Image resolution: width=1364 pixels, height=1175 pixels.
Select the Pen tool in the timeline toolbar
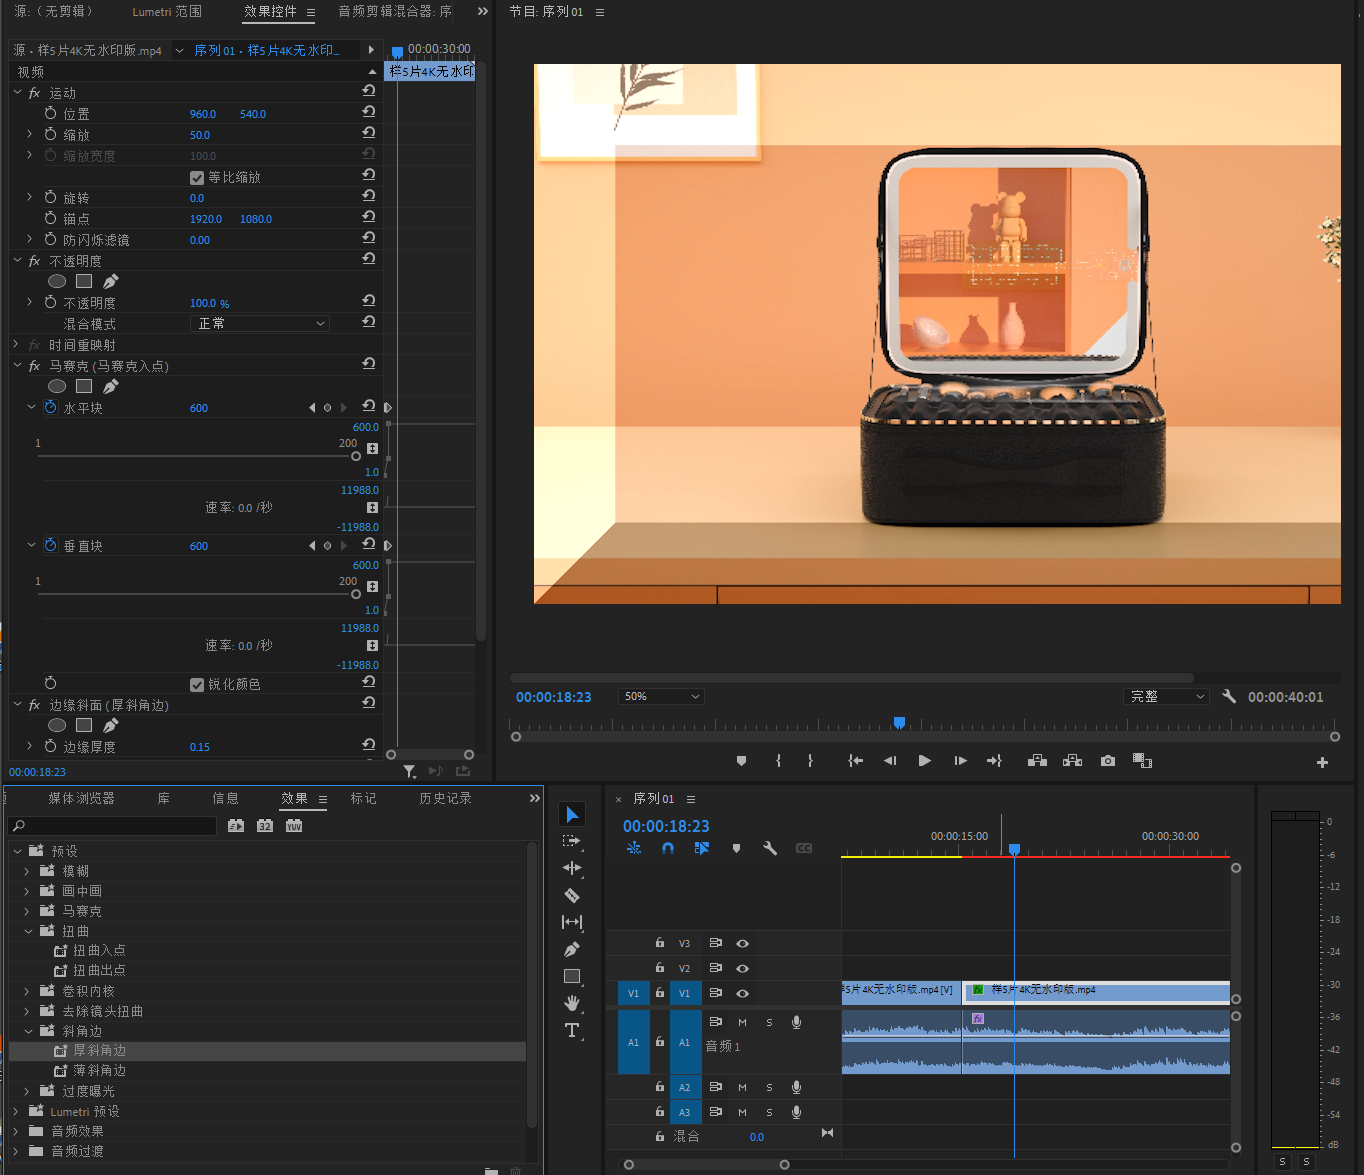(x=572, y=949)
